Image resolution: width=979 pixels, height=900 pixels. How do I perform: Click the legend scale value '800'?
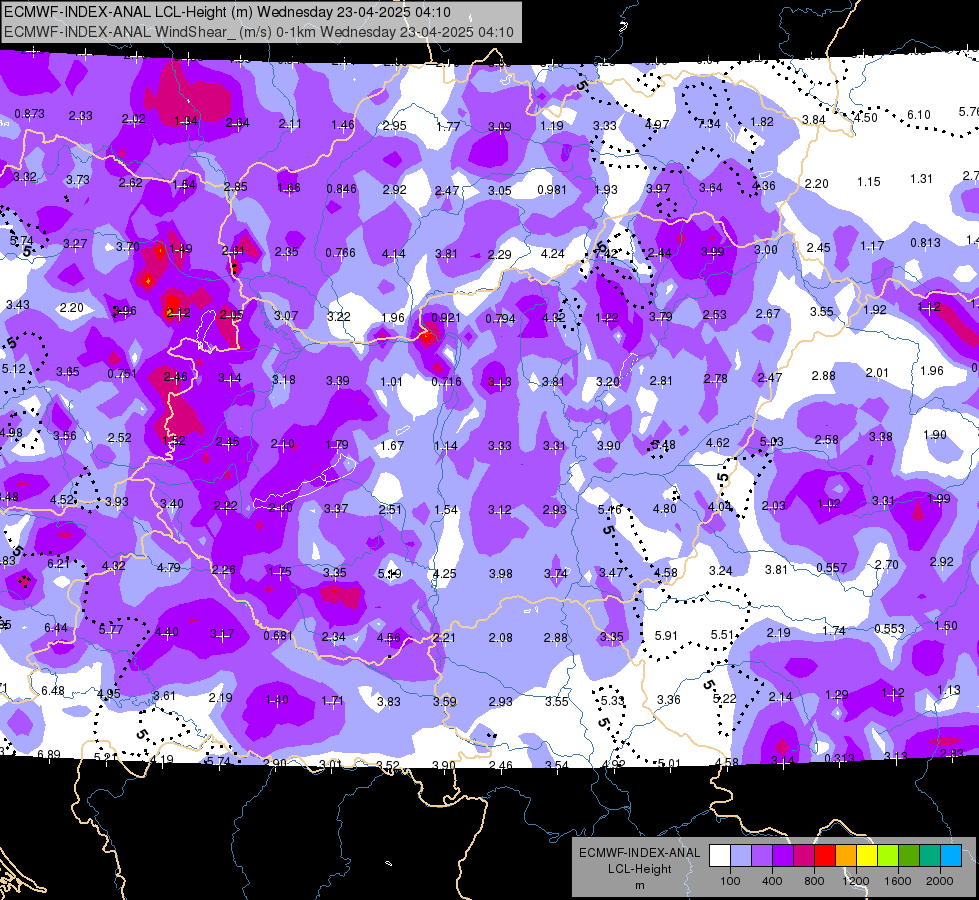click(x=814, y=881)
